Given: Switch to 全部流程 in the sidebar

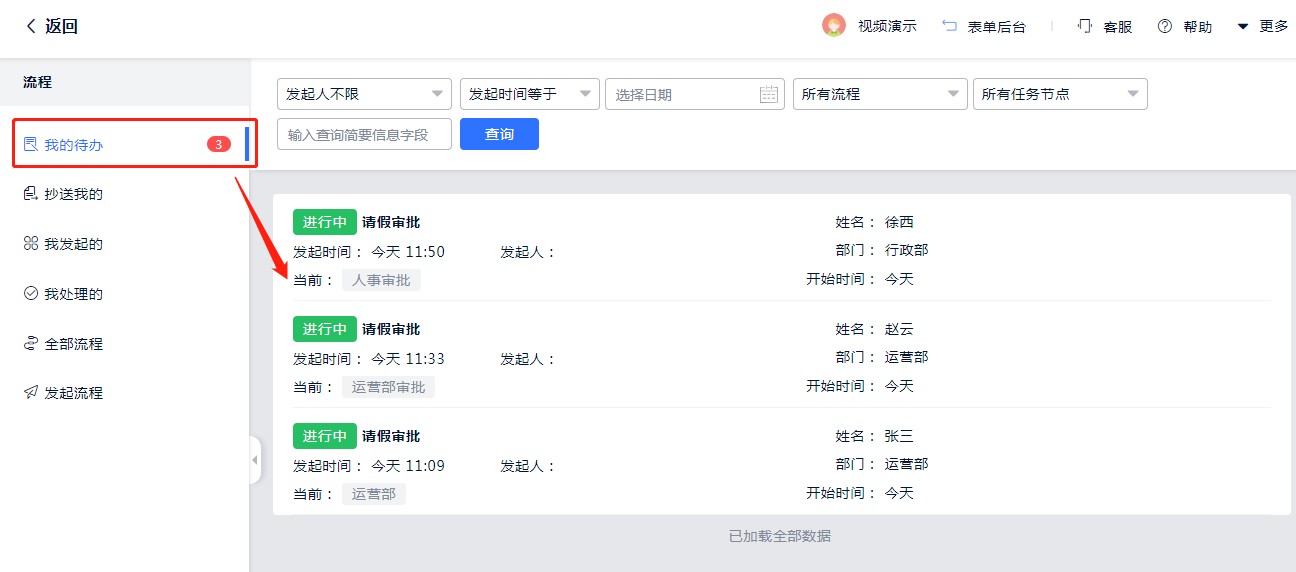Looking at the screenshot, I should click(x=73, y=344).
